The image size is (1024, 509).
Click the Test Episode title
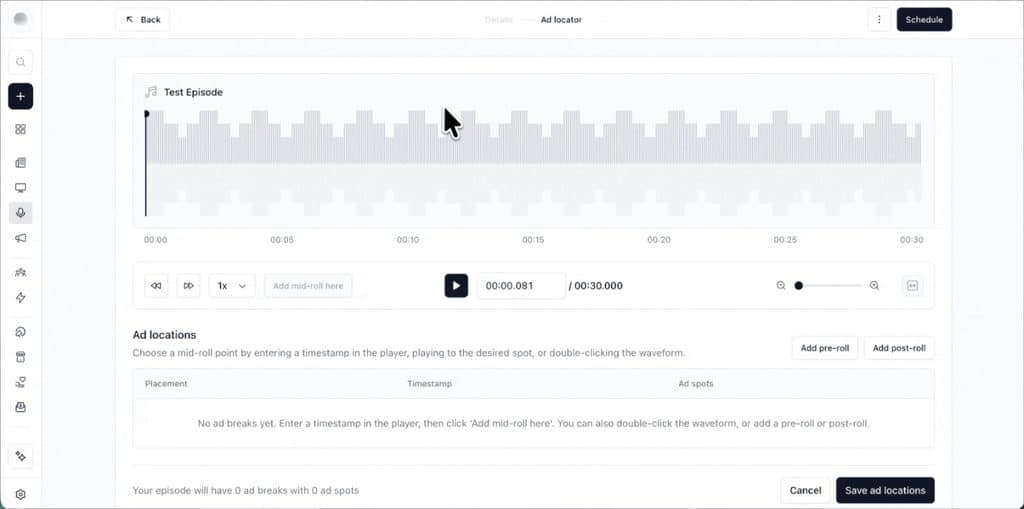[193, 92]
